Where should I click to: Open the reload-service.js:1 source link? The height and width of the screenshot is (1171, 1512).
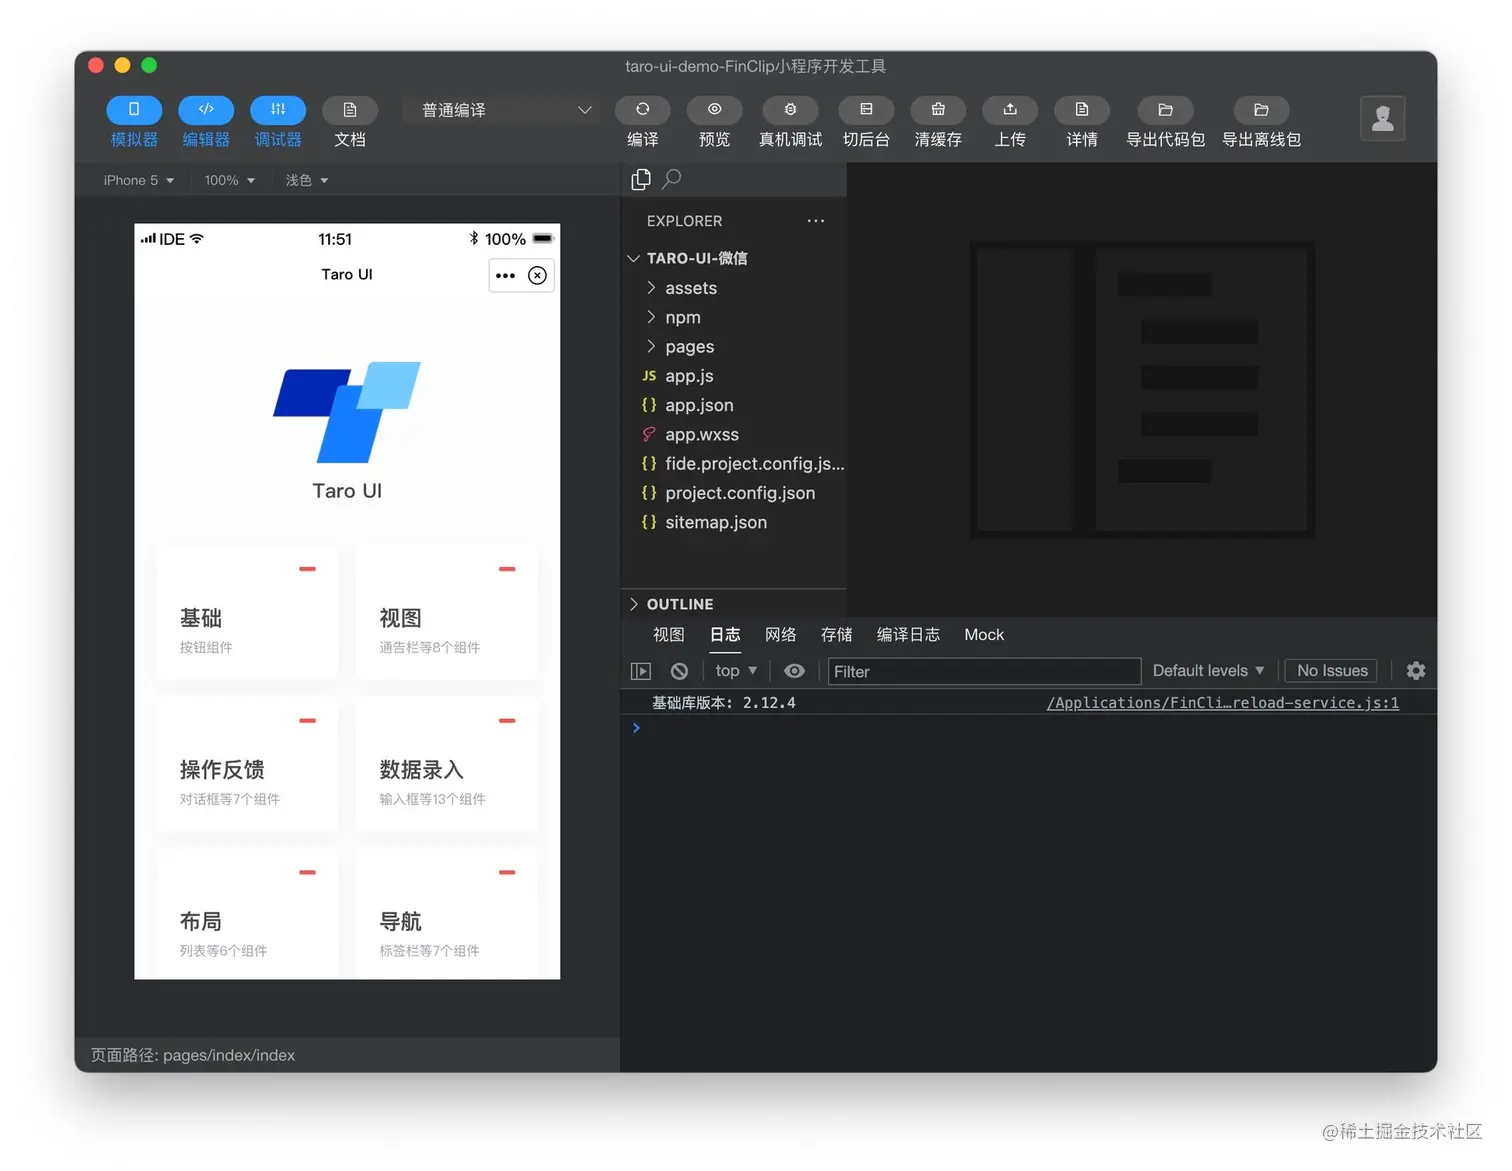click(x=1222, y=703)
